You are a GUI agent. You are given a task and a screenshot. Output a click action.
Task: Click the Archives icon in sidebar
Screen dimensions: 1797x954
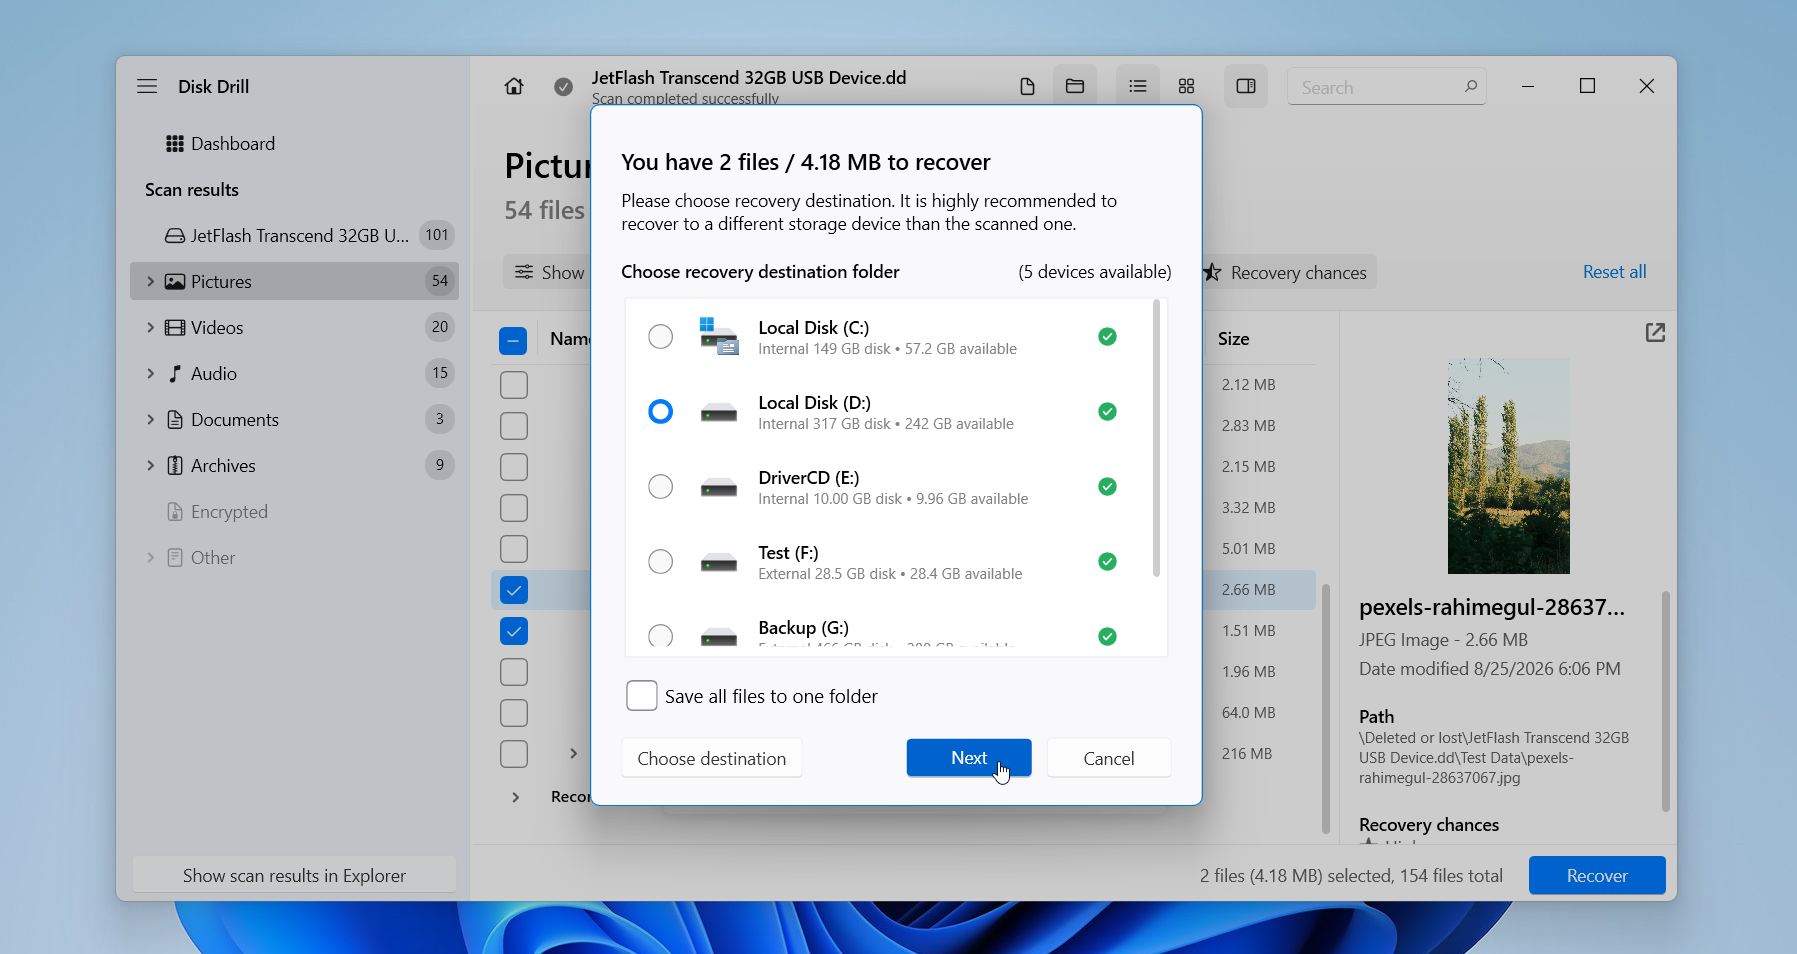pos(175,466)
